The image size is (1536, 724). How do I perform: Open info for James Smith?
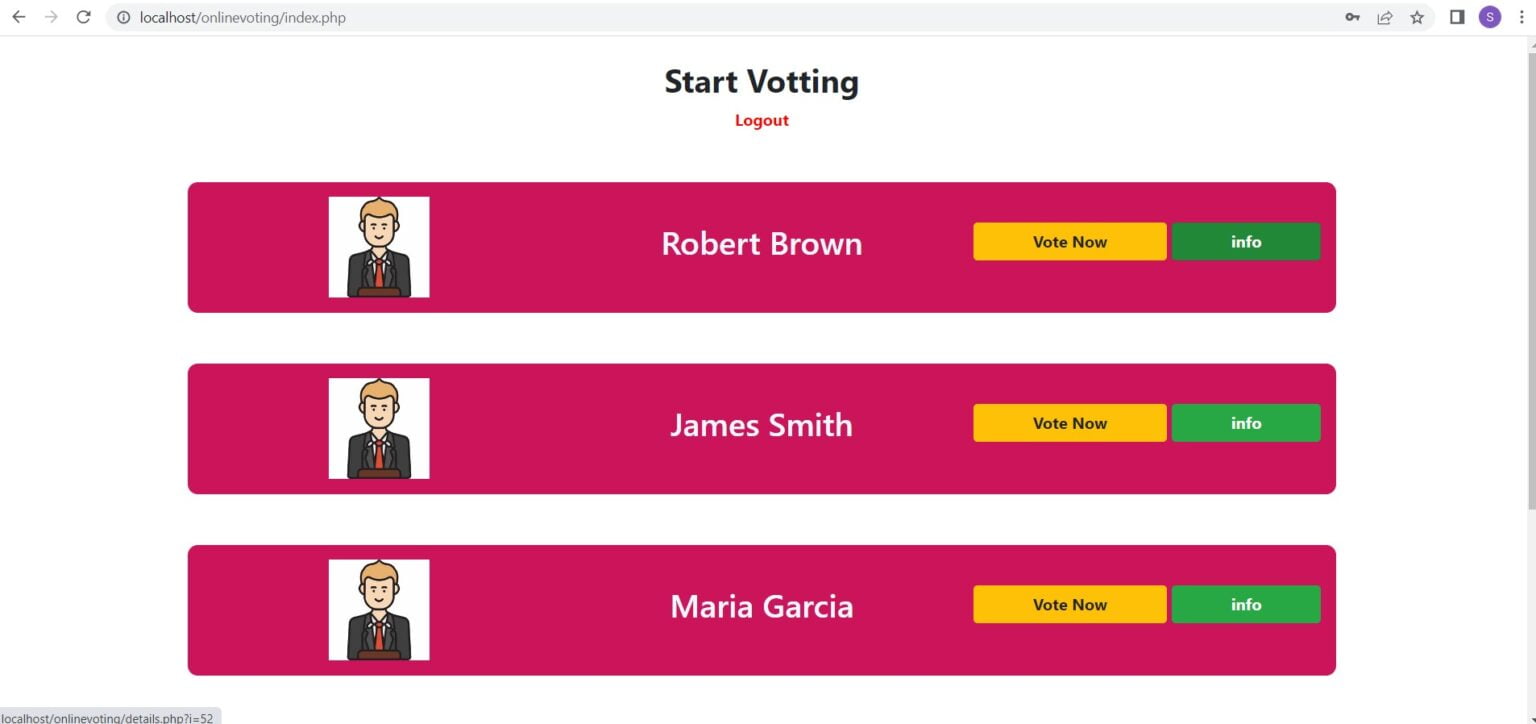click(x=1246, y=423)
